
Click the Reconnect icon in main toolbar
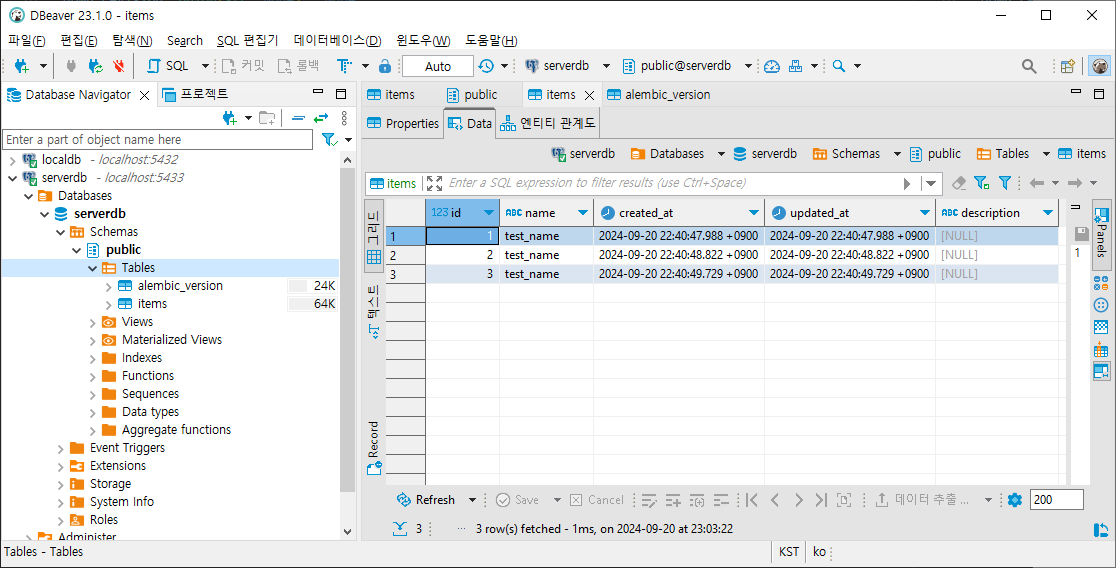click(x=95, y=66)
